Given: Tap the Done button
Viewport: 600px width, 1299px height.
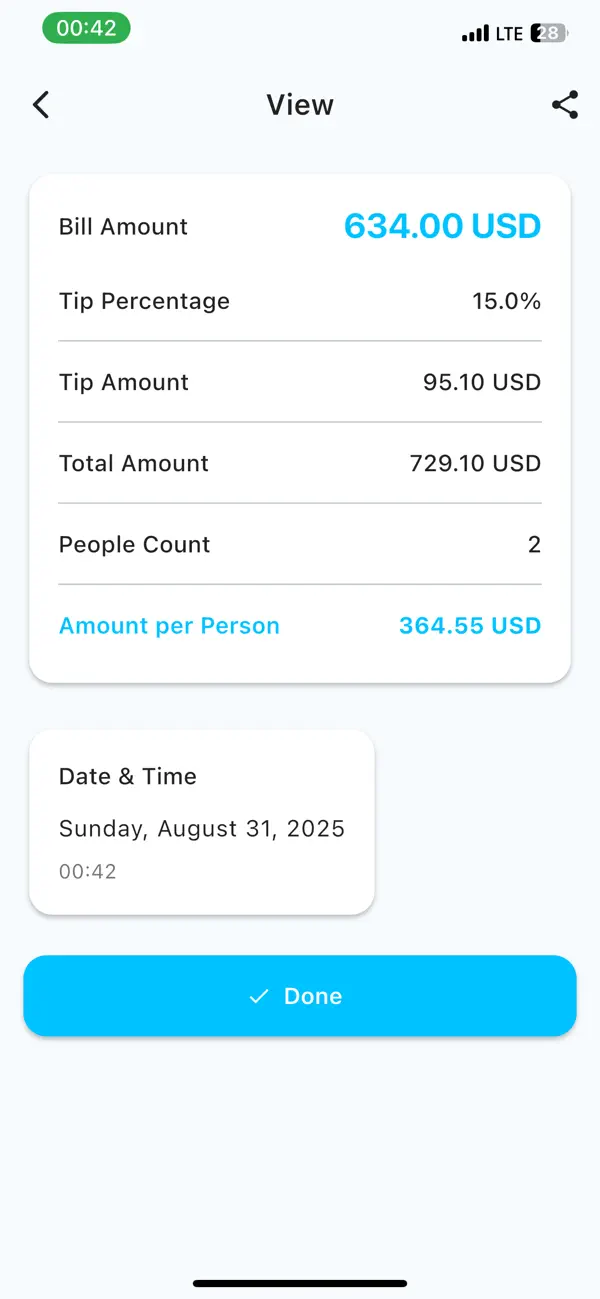Looking at the screenshot, I should [x=300, y=996].
